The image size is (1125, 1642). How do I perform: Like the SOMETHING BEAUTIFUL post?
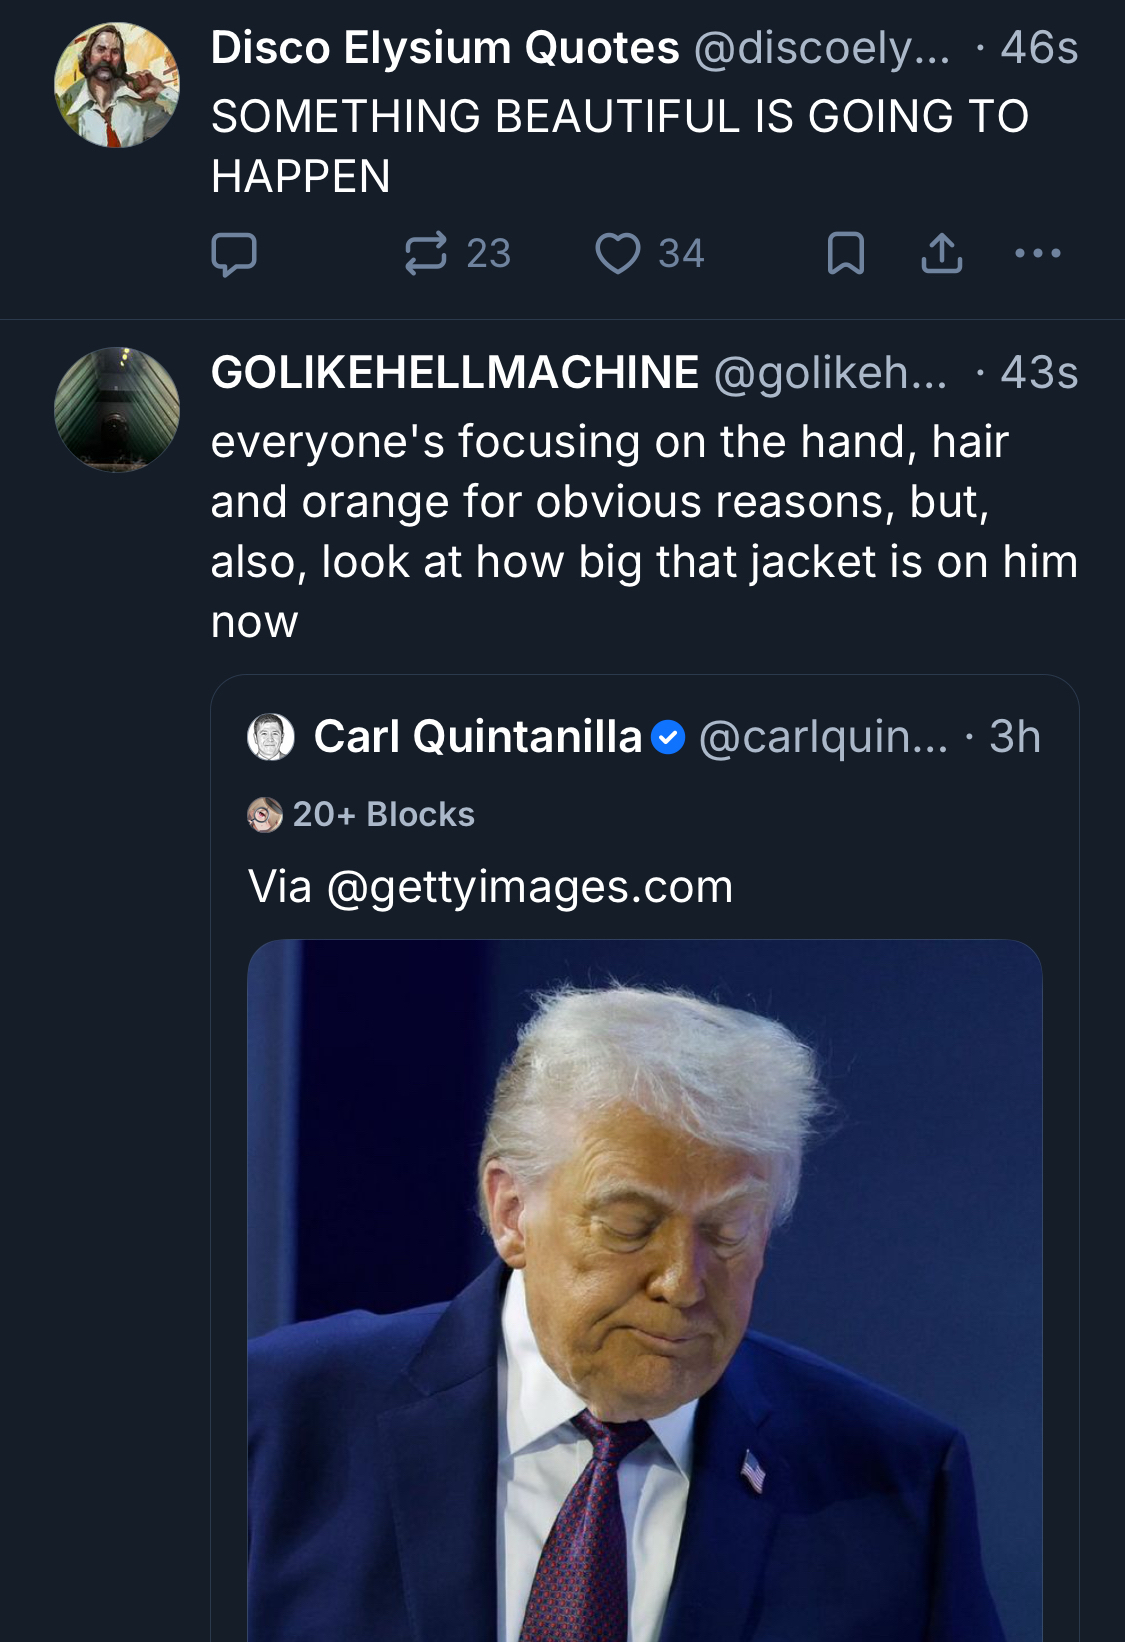618,254
